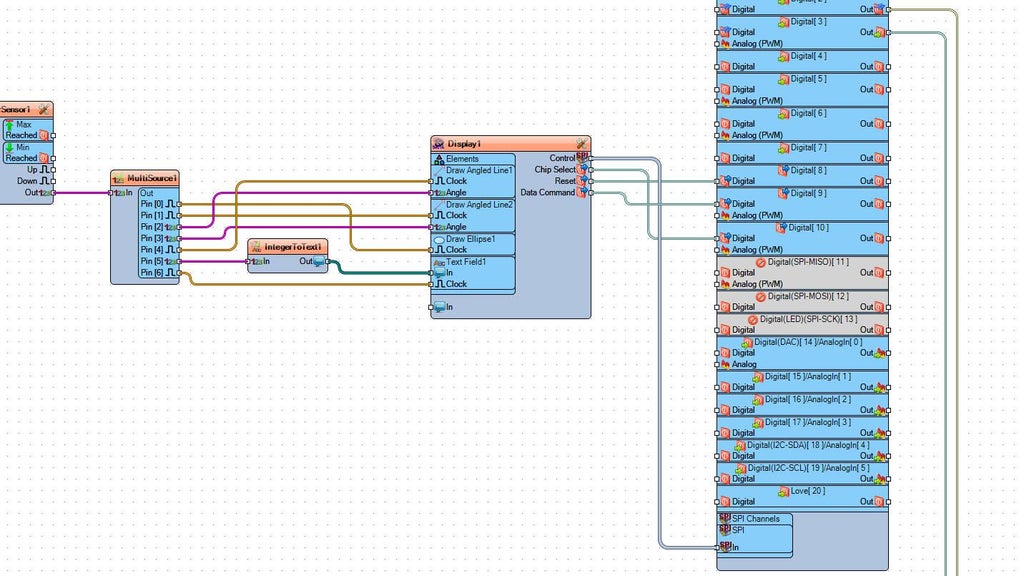Click the Sensor1 wrench tool icon
This screenshot has height=576, width=1024.
coord(44,109)
